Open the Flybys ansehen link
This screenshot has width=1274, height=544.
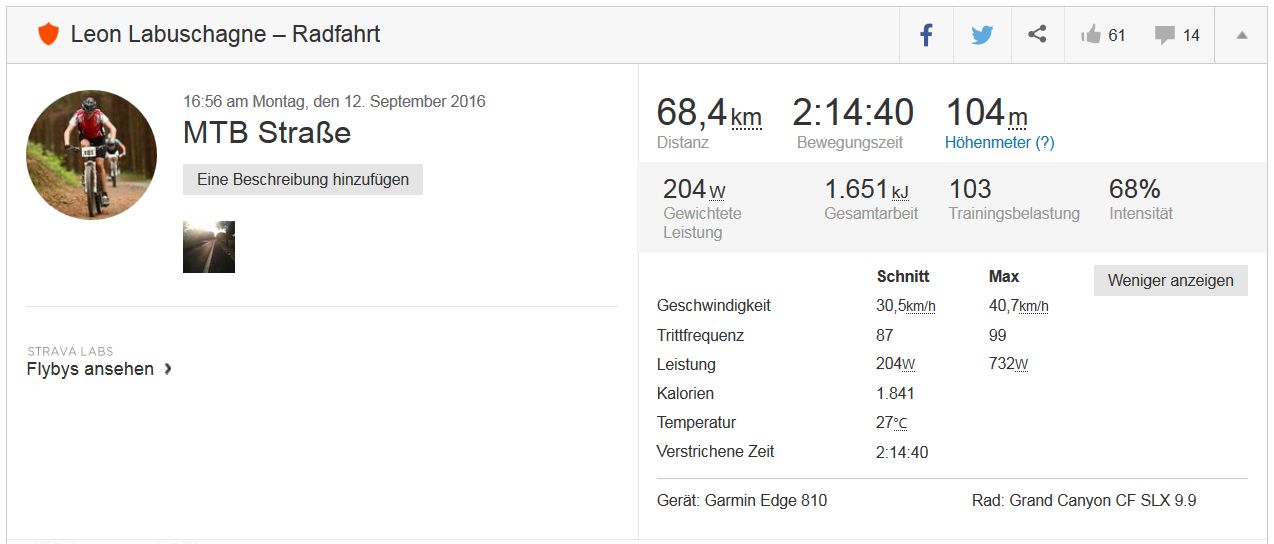[91, 369]
